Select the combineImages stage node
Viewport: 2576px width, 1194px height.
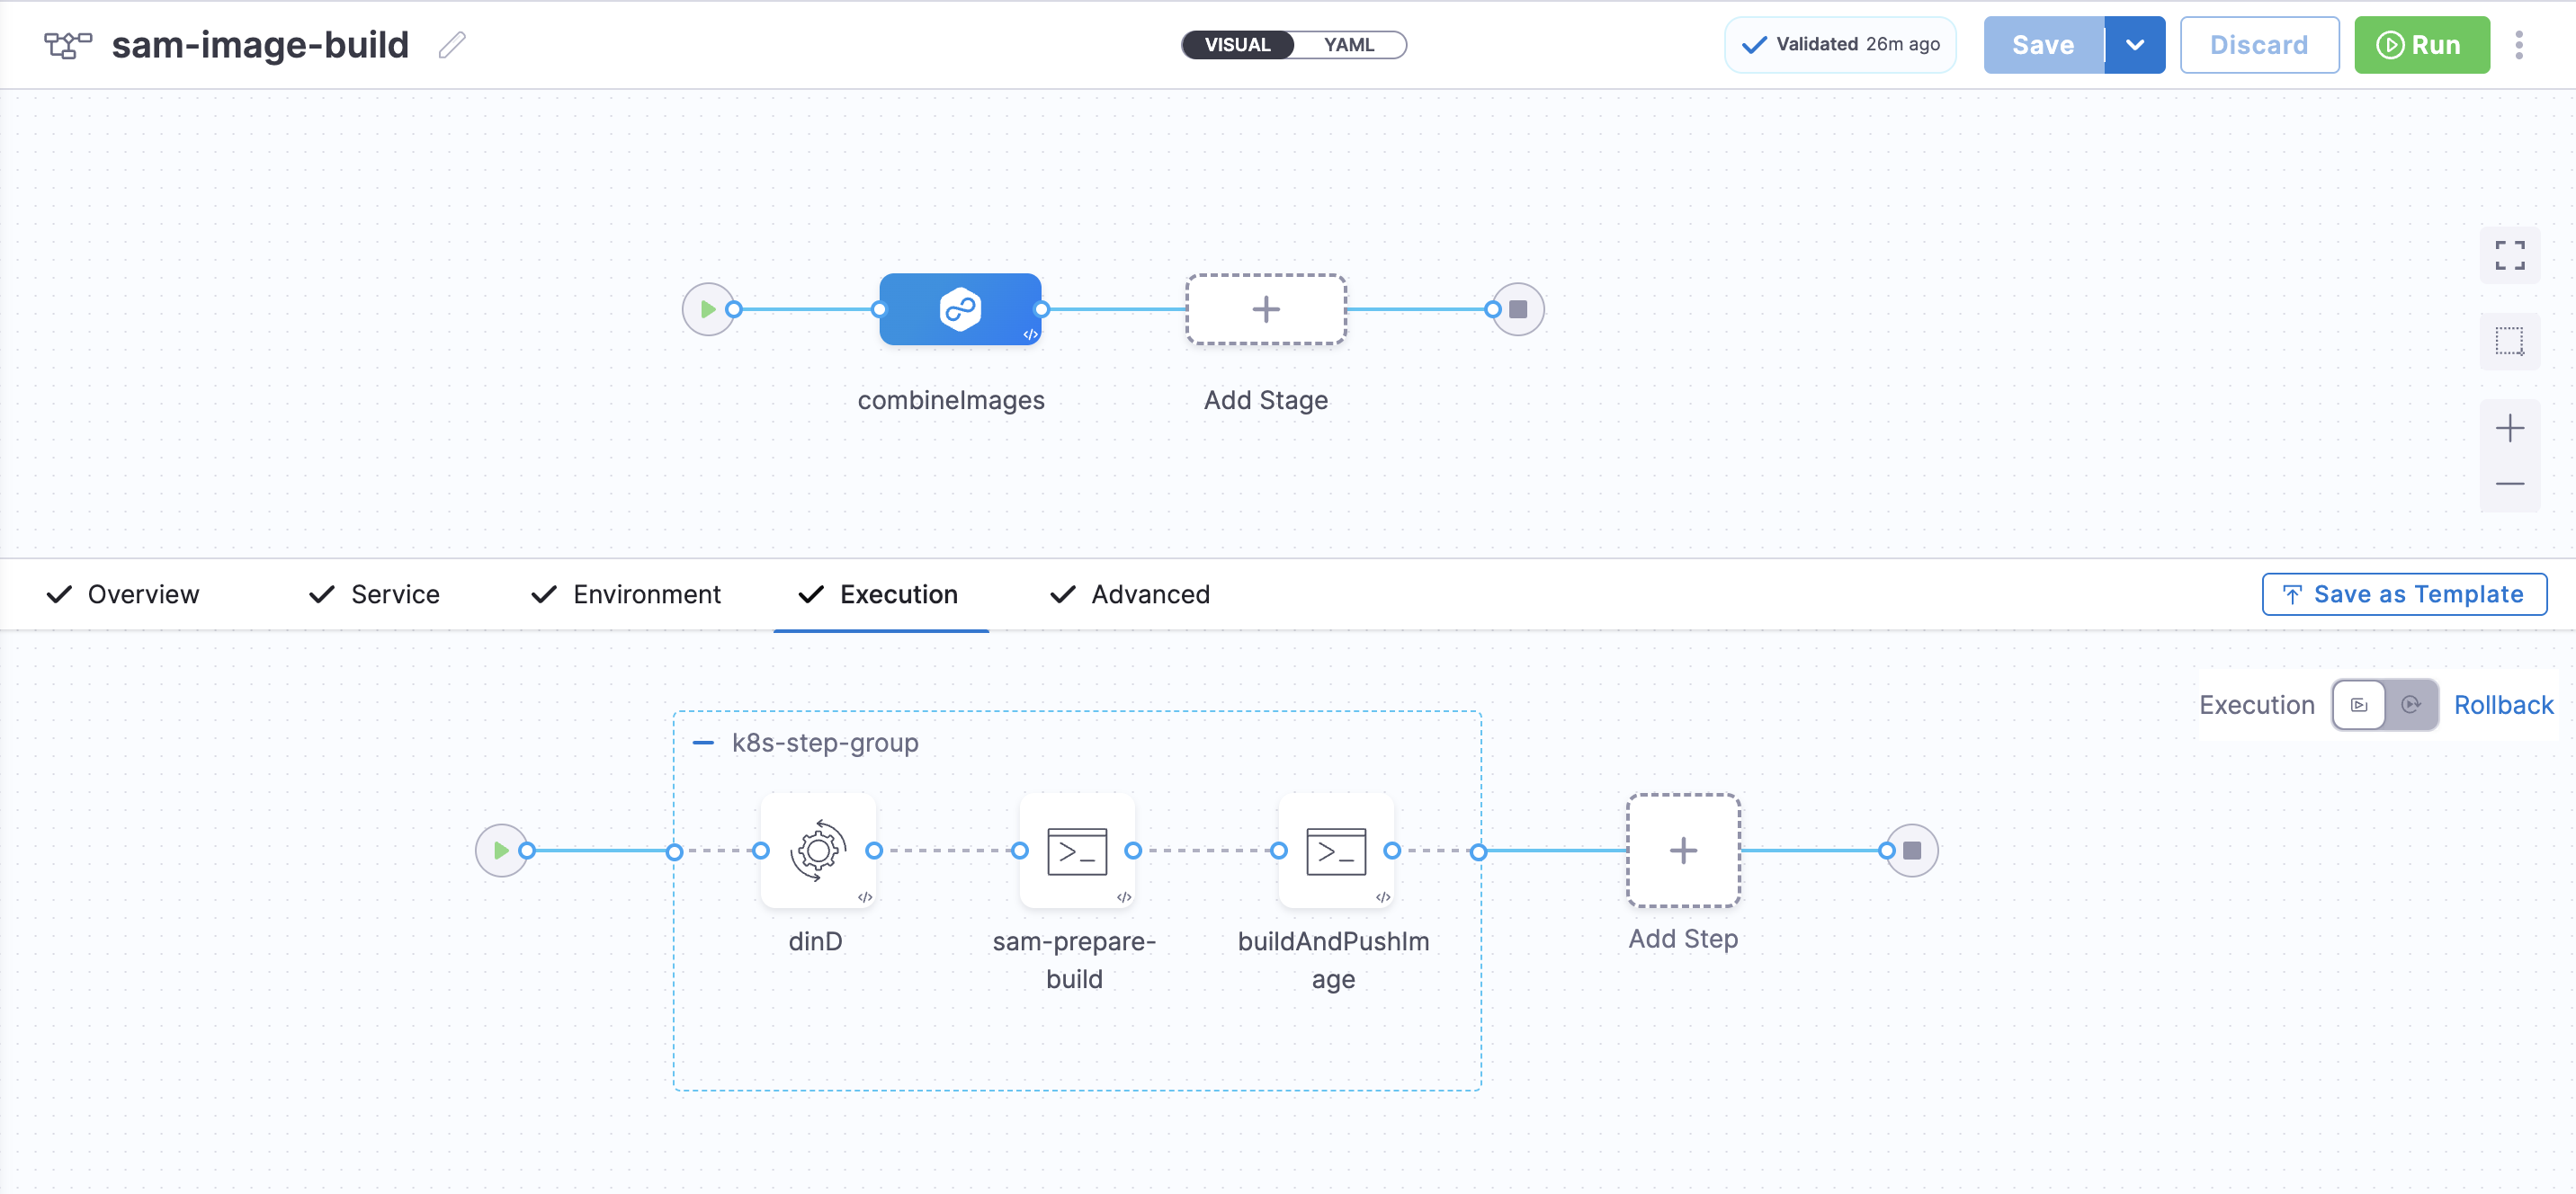pyautogui.click(x=959, y=309)
